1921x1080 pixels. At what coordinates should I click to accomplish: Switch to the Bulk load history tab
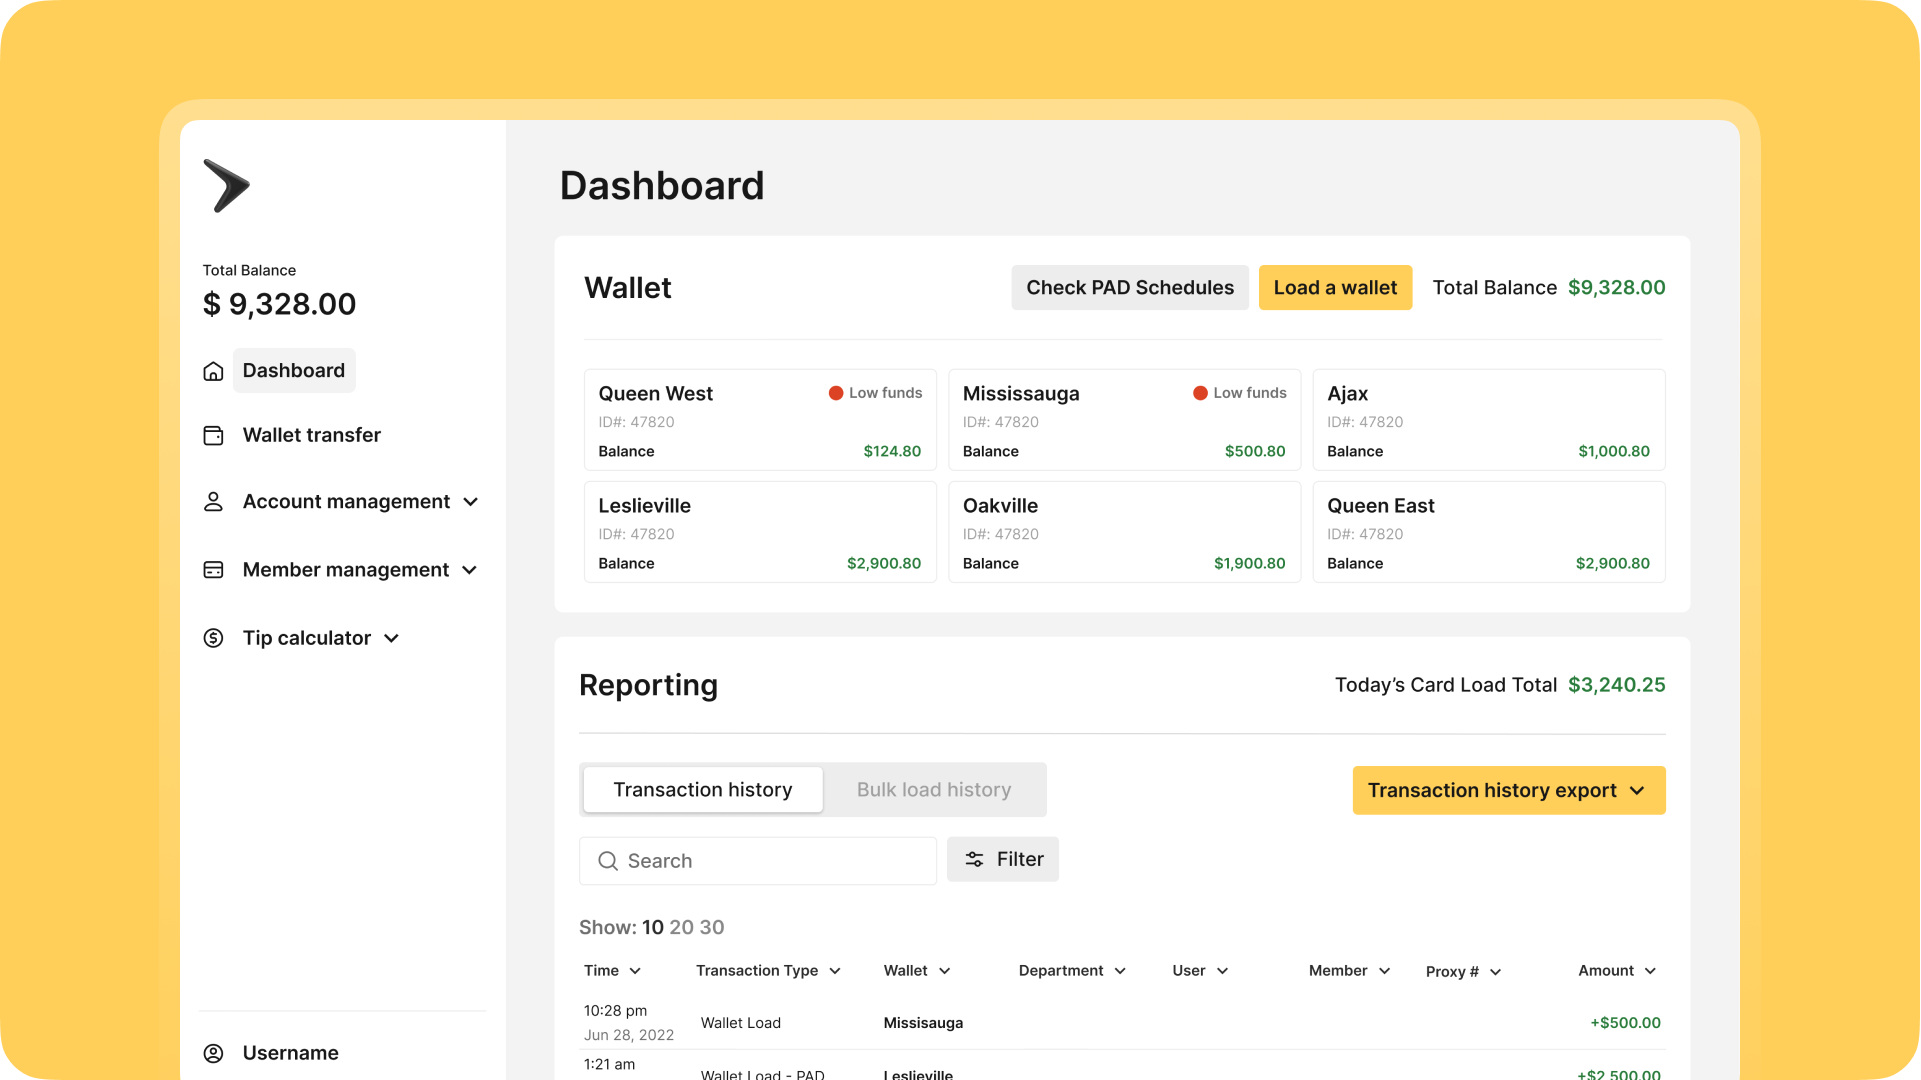click(933, 789)
